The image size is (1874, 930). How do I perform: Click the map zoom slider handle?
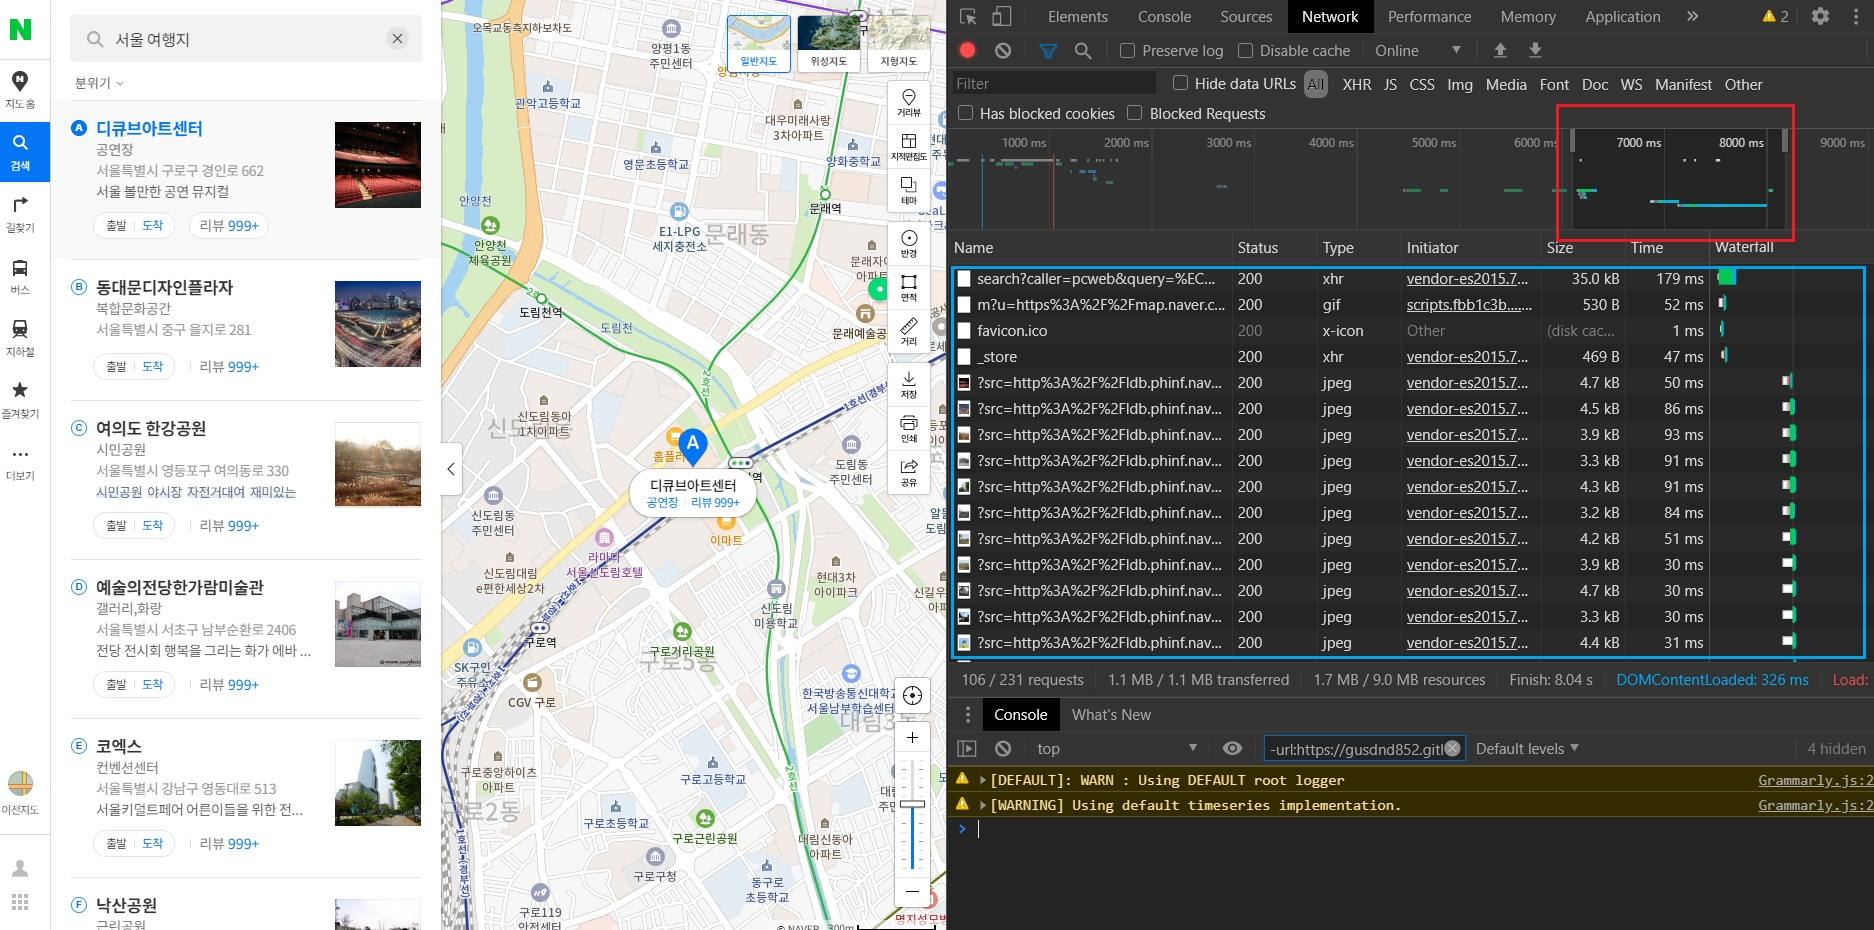[x=912, y=804]
